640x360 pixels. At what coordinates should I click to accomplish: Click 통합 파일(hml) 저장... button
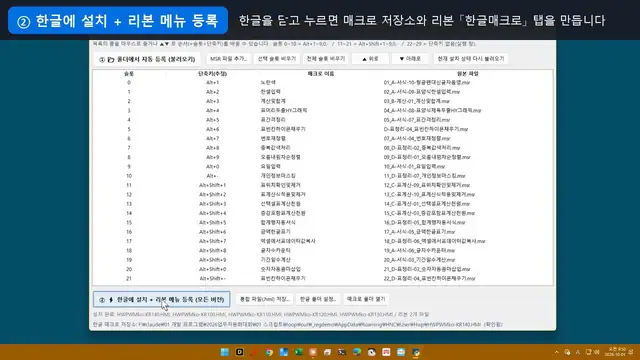[264, 299]
